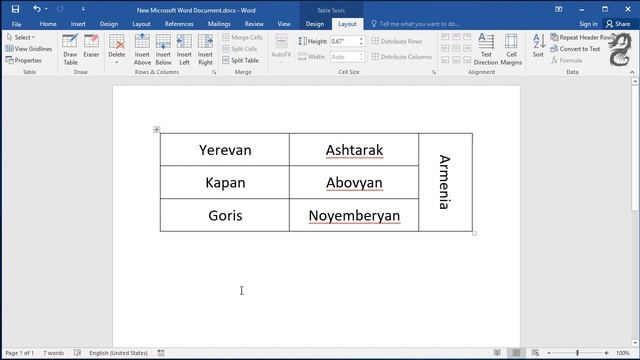This screenshot has width=640, height=360.
Task: Click the 7 words count in status bar
Action: (x=53, y=353)
